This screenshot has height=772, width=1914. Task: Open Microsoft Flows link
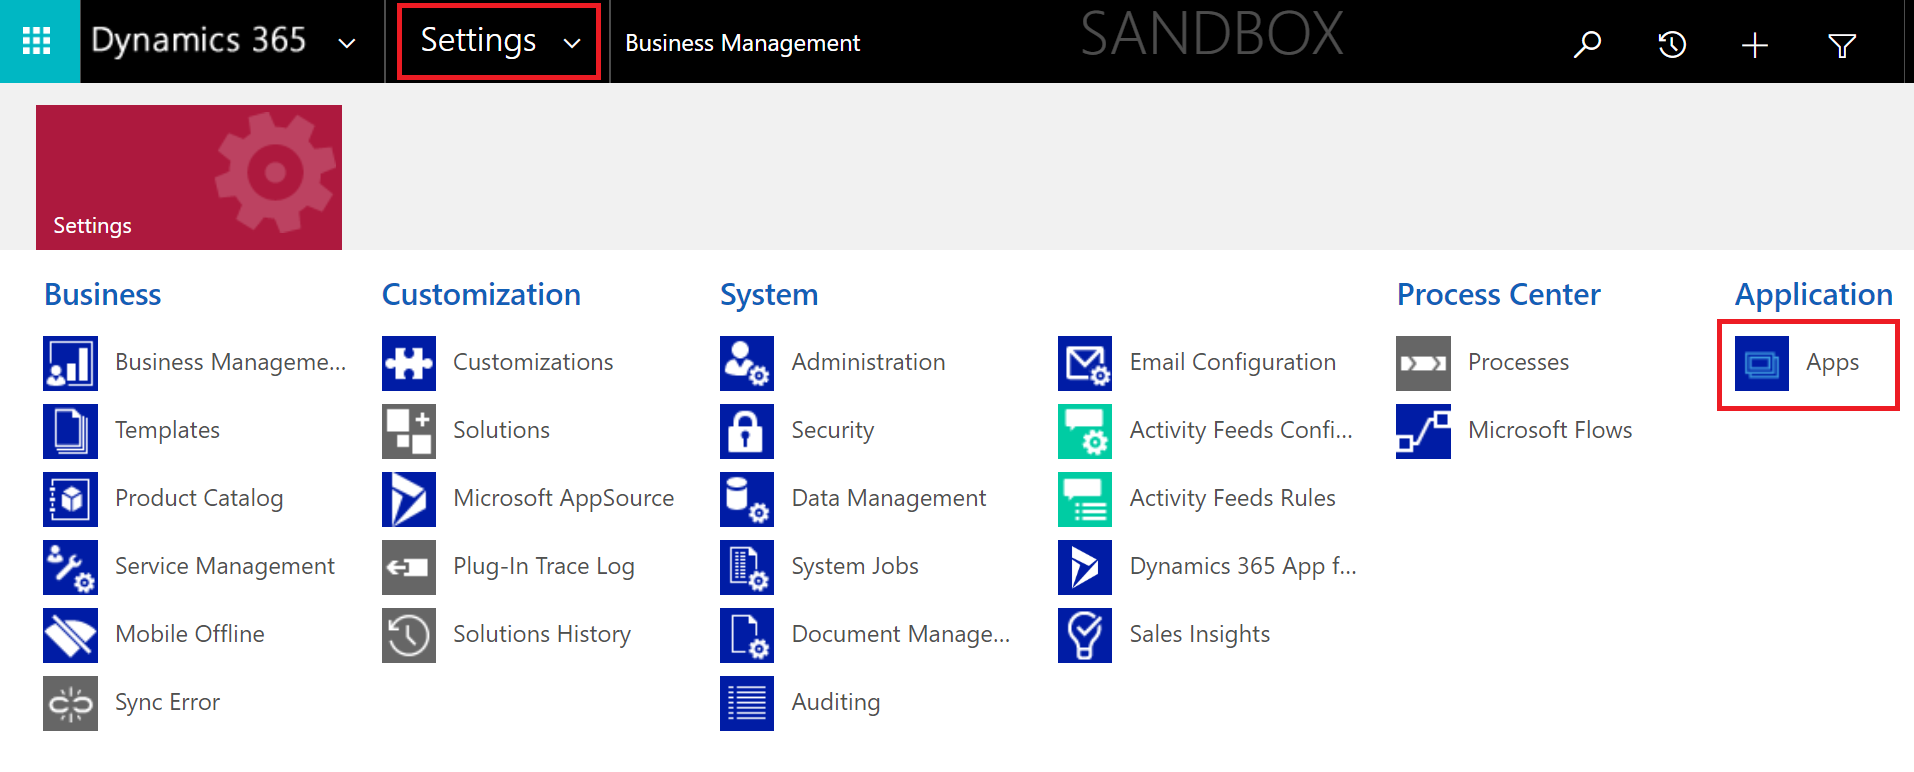1549,430
